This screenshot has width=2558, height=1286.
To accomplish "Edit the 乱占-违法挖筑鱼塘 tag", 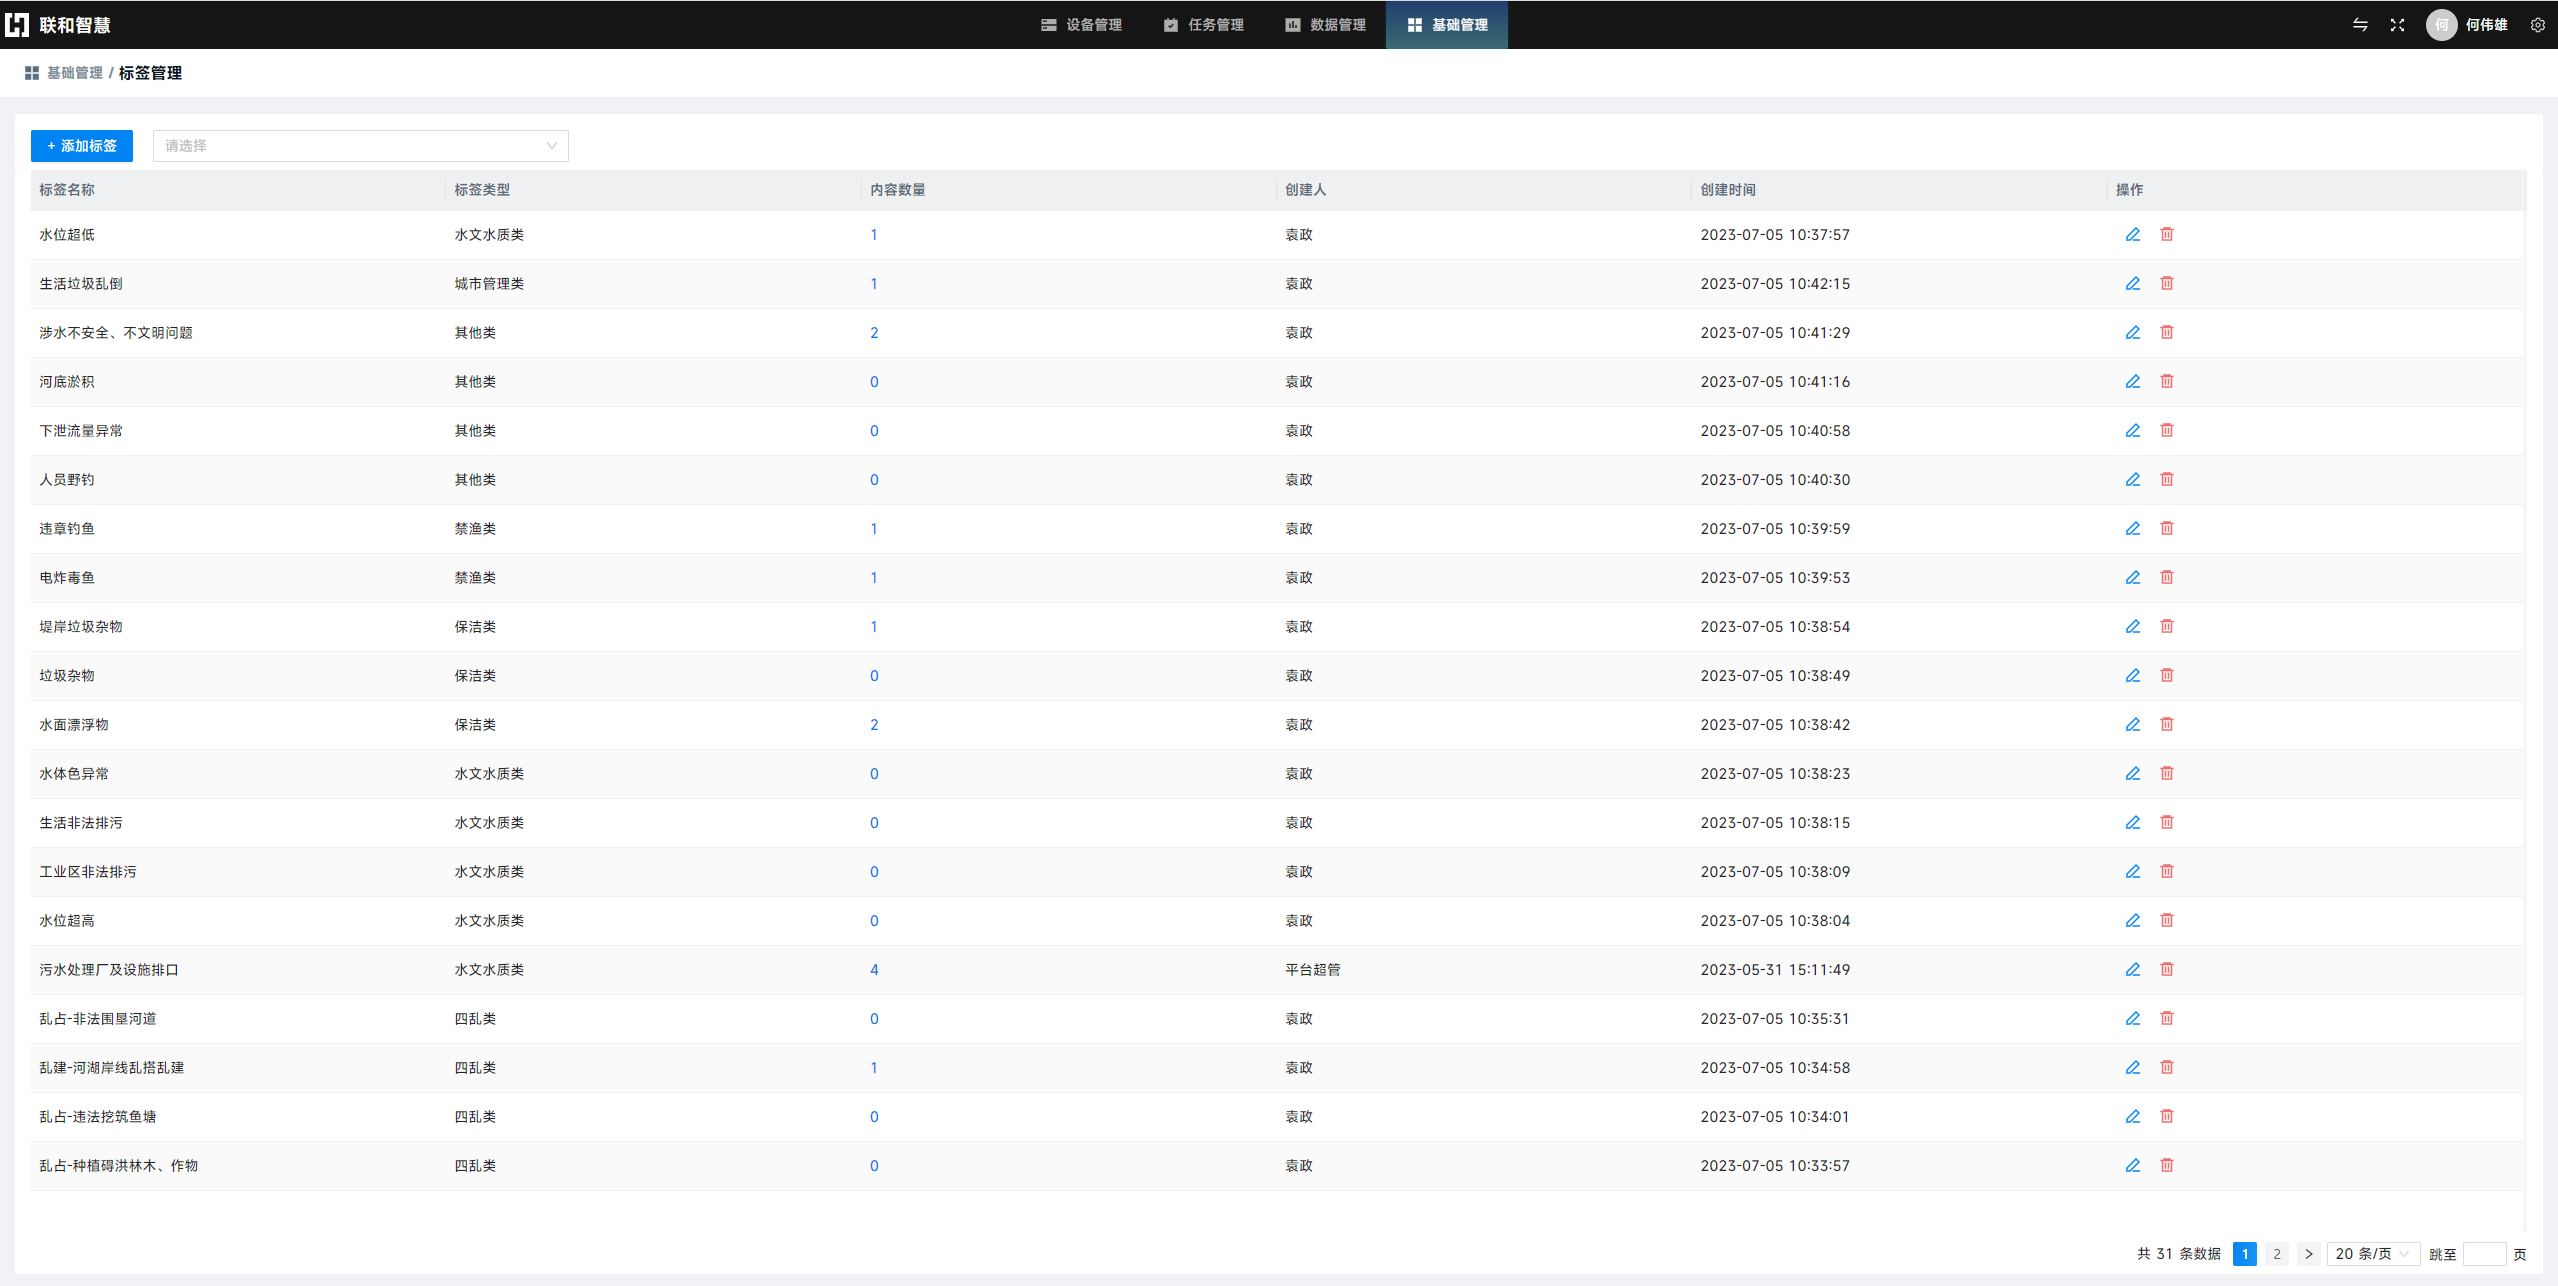I will coord(2132,1117).
